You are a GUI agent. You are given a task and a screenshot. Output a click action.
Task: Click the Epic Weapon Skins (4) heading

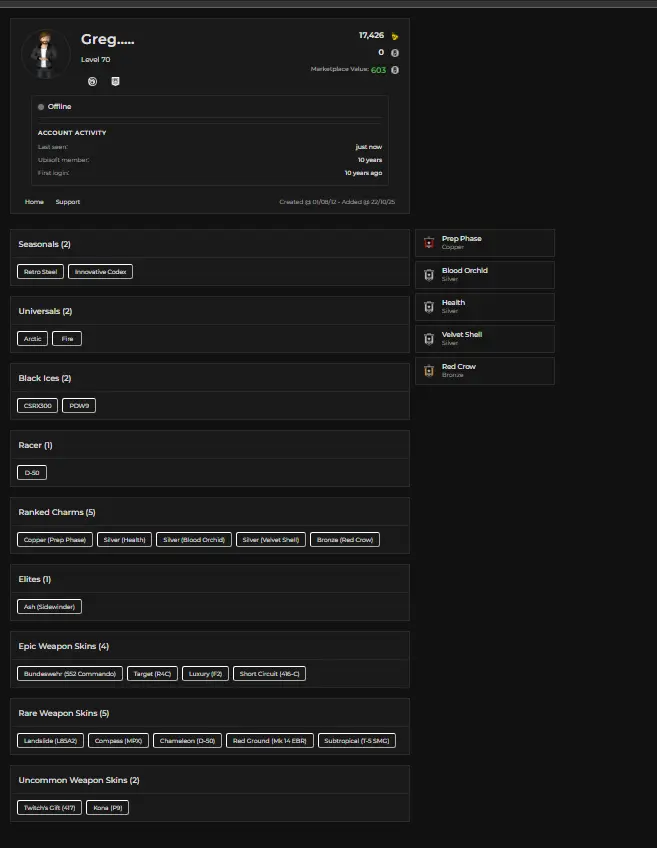click(x=64, y=647)
